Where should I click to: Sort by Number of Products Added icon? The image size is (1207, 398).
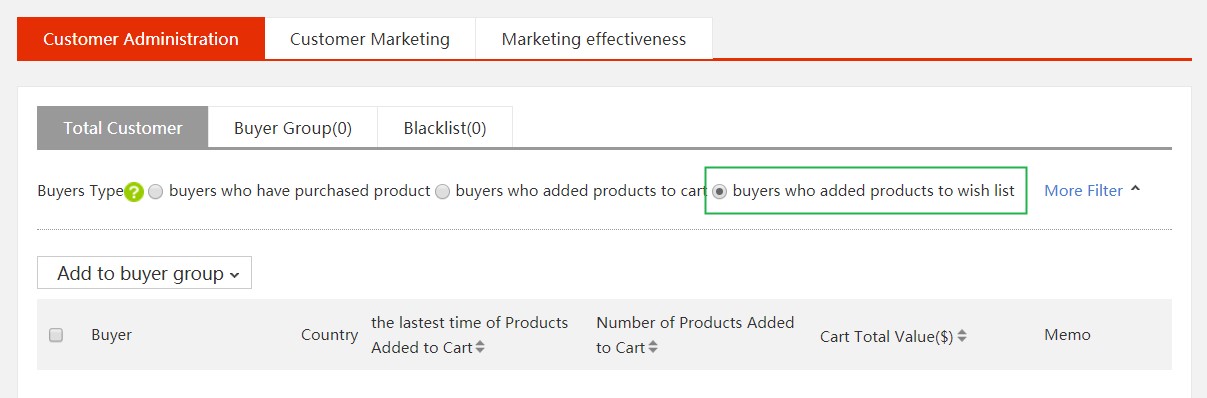point(653,348)
